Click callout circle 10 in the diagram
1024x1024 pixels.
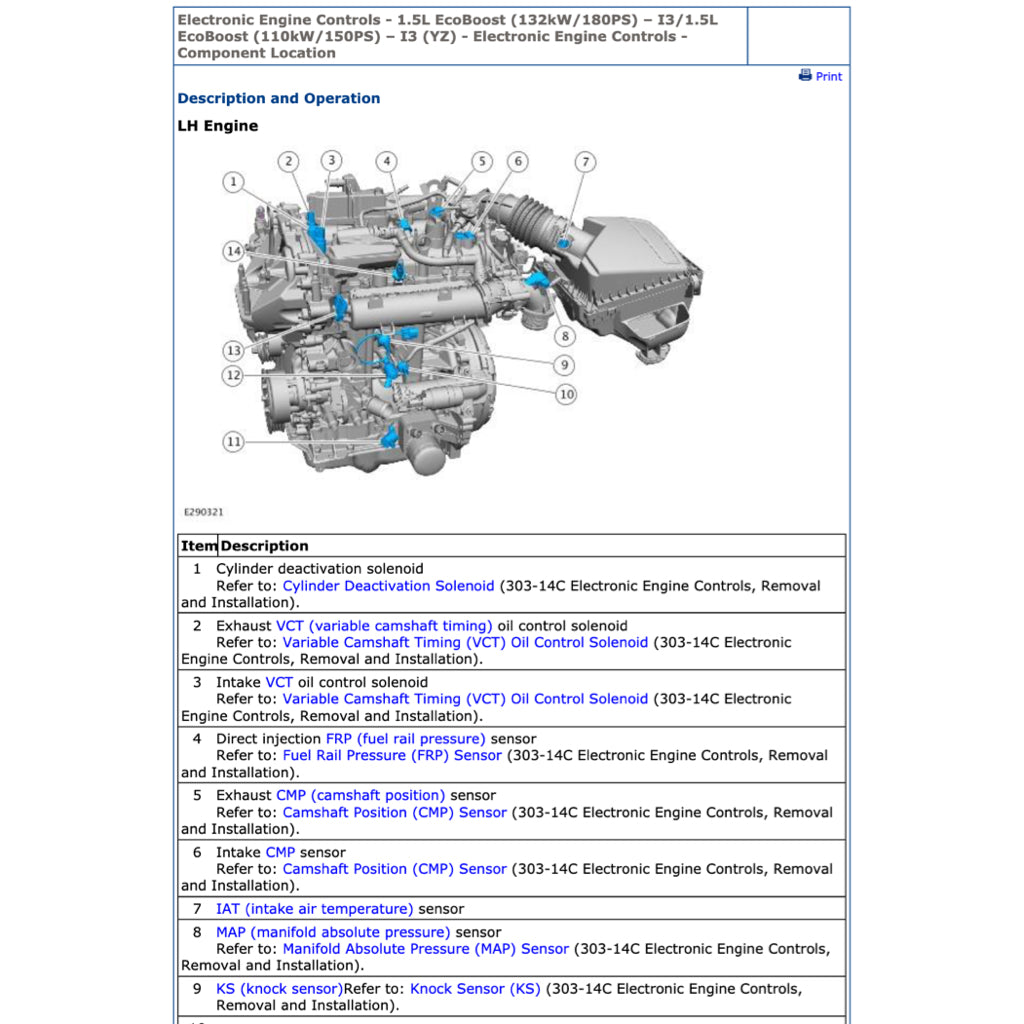tap(566, 394)
